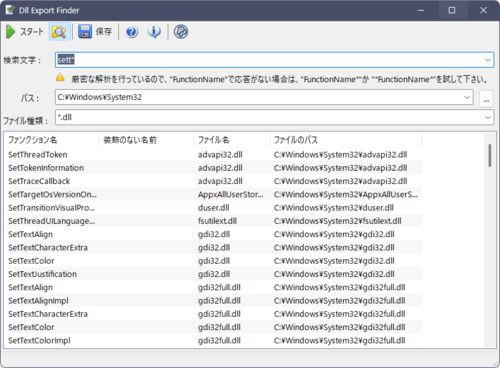Show info via the blue 'i' icon
The image size is (500, 368).
coord(154,32)
